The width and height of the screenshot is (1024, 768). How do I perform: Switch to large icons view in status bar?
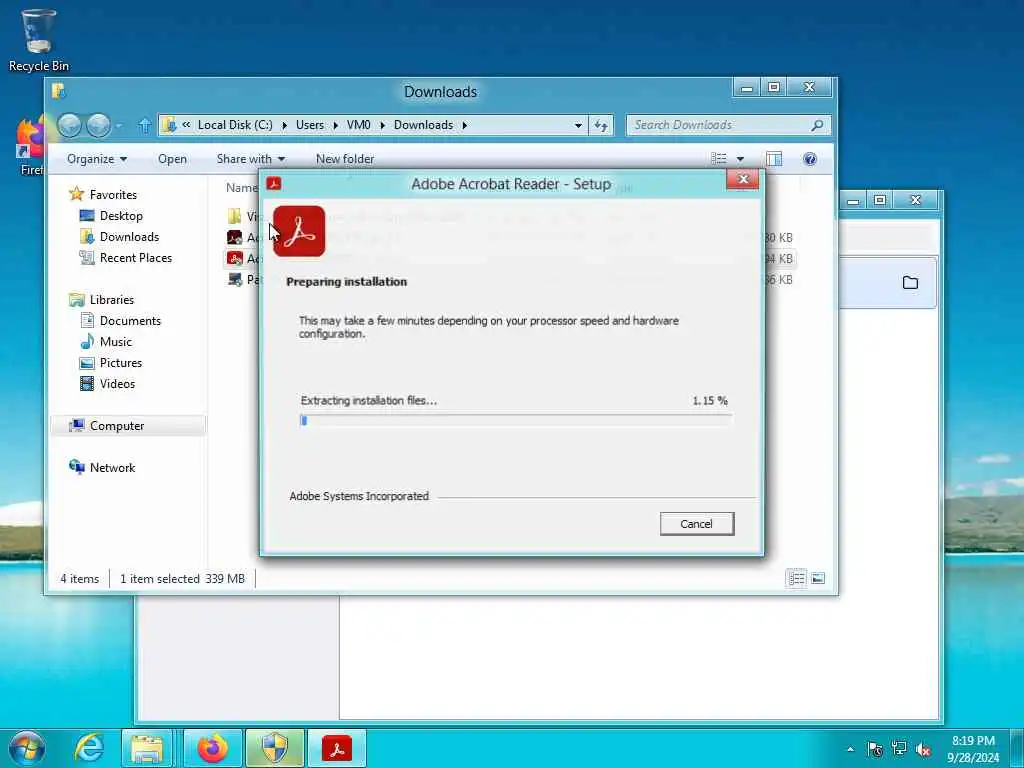pyautogui.click(x=818, y=579)
